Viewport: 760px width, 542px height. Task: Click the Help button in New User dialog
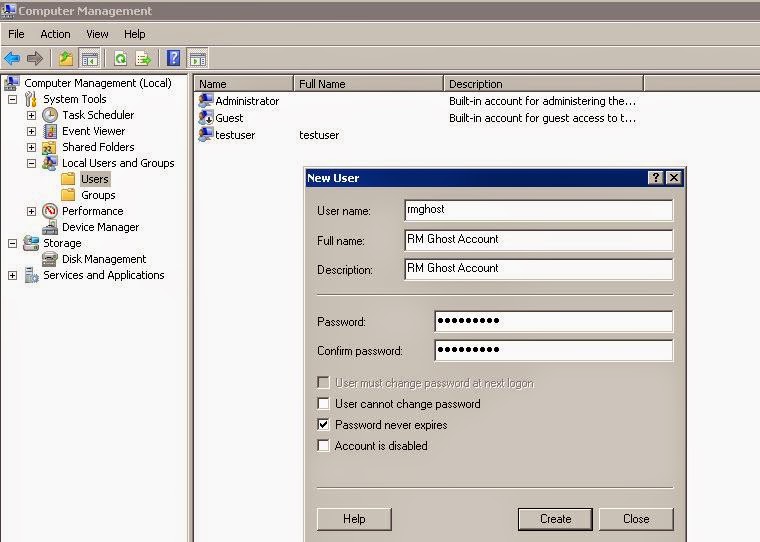click(354, 519)
